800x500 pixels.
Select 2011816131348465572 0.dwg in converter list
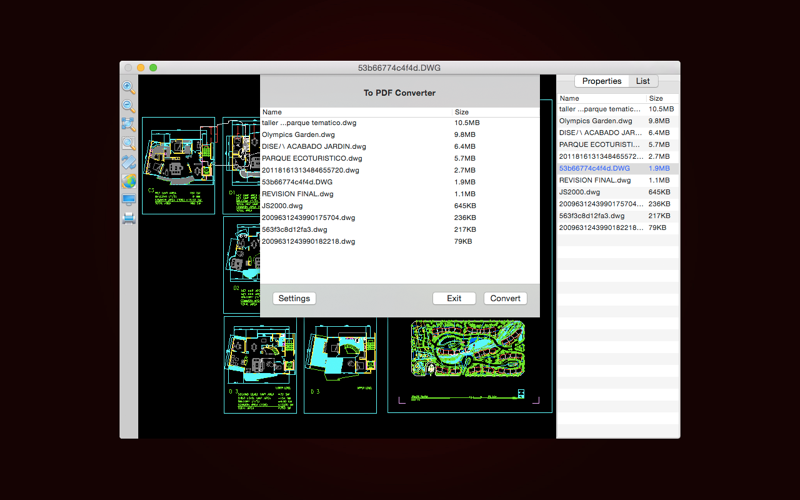pyautogui.click(x=400, y=170)
